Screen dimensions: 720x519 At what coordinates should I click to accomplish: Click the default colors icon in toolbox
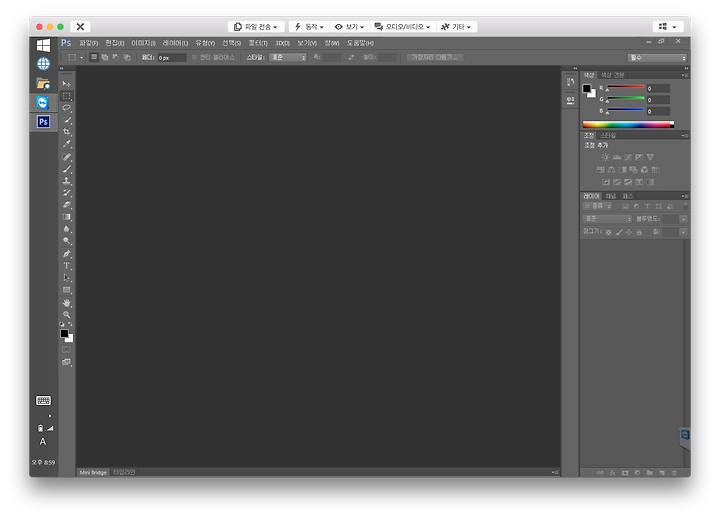62,324
